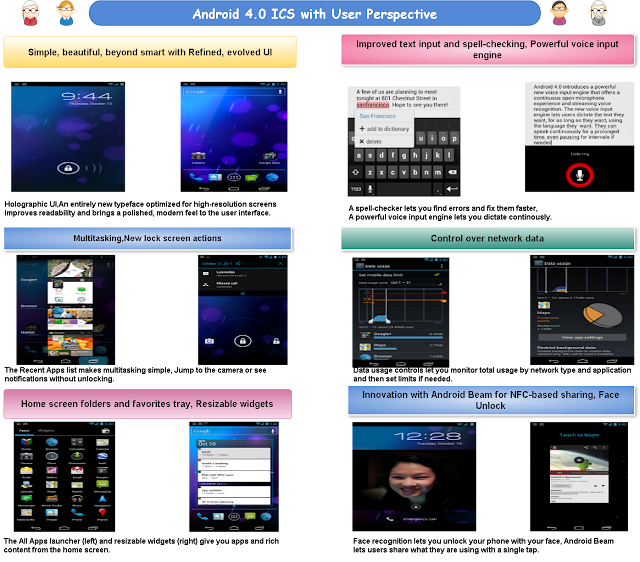Click the glasses-wearing avatar in the pink shirt

[559, 13]
